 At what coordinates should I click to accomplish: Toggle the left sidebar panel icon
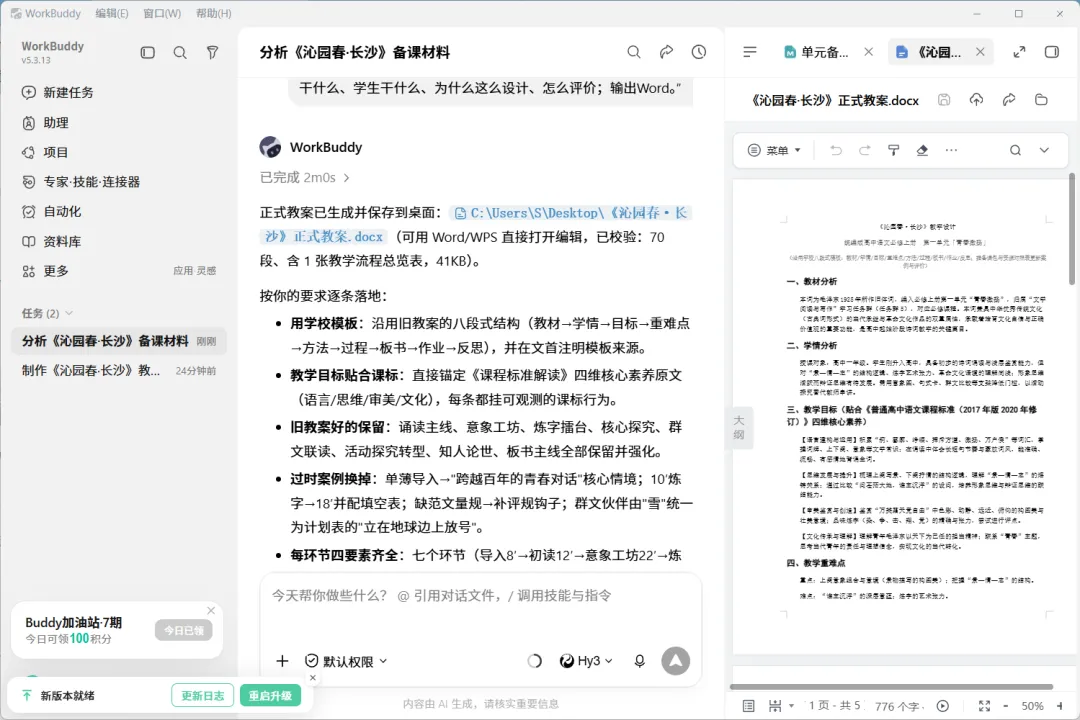click(x=147, y=52)
